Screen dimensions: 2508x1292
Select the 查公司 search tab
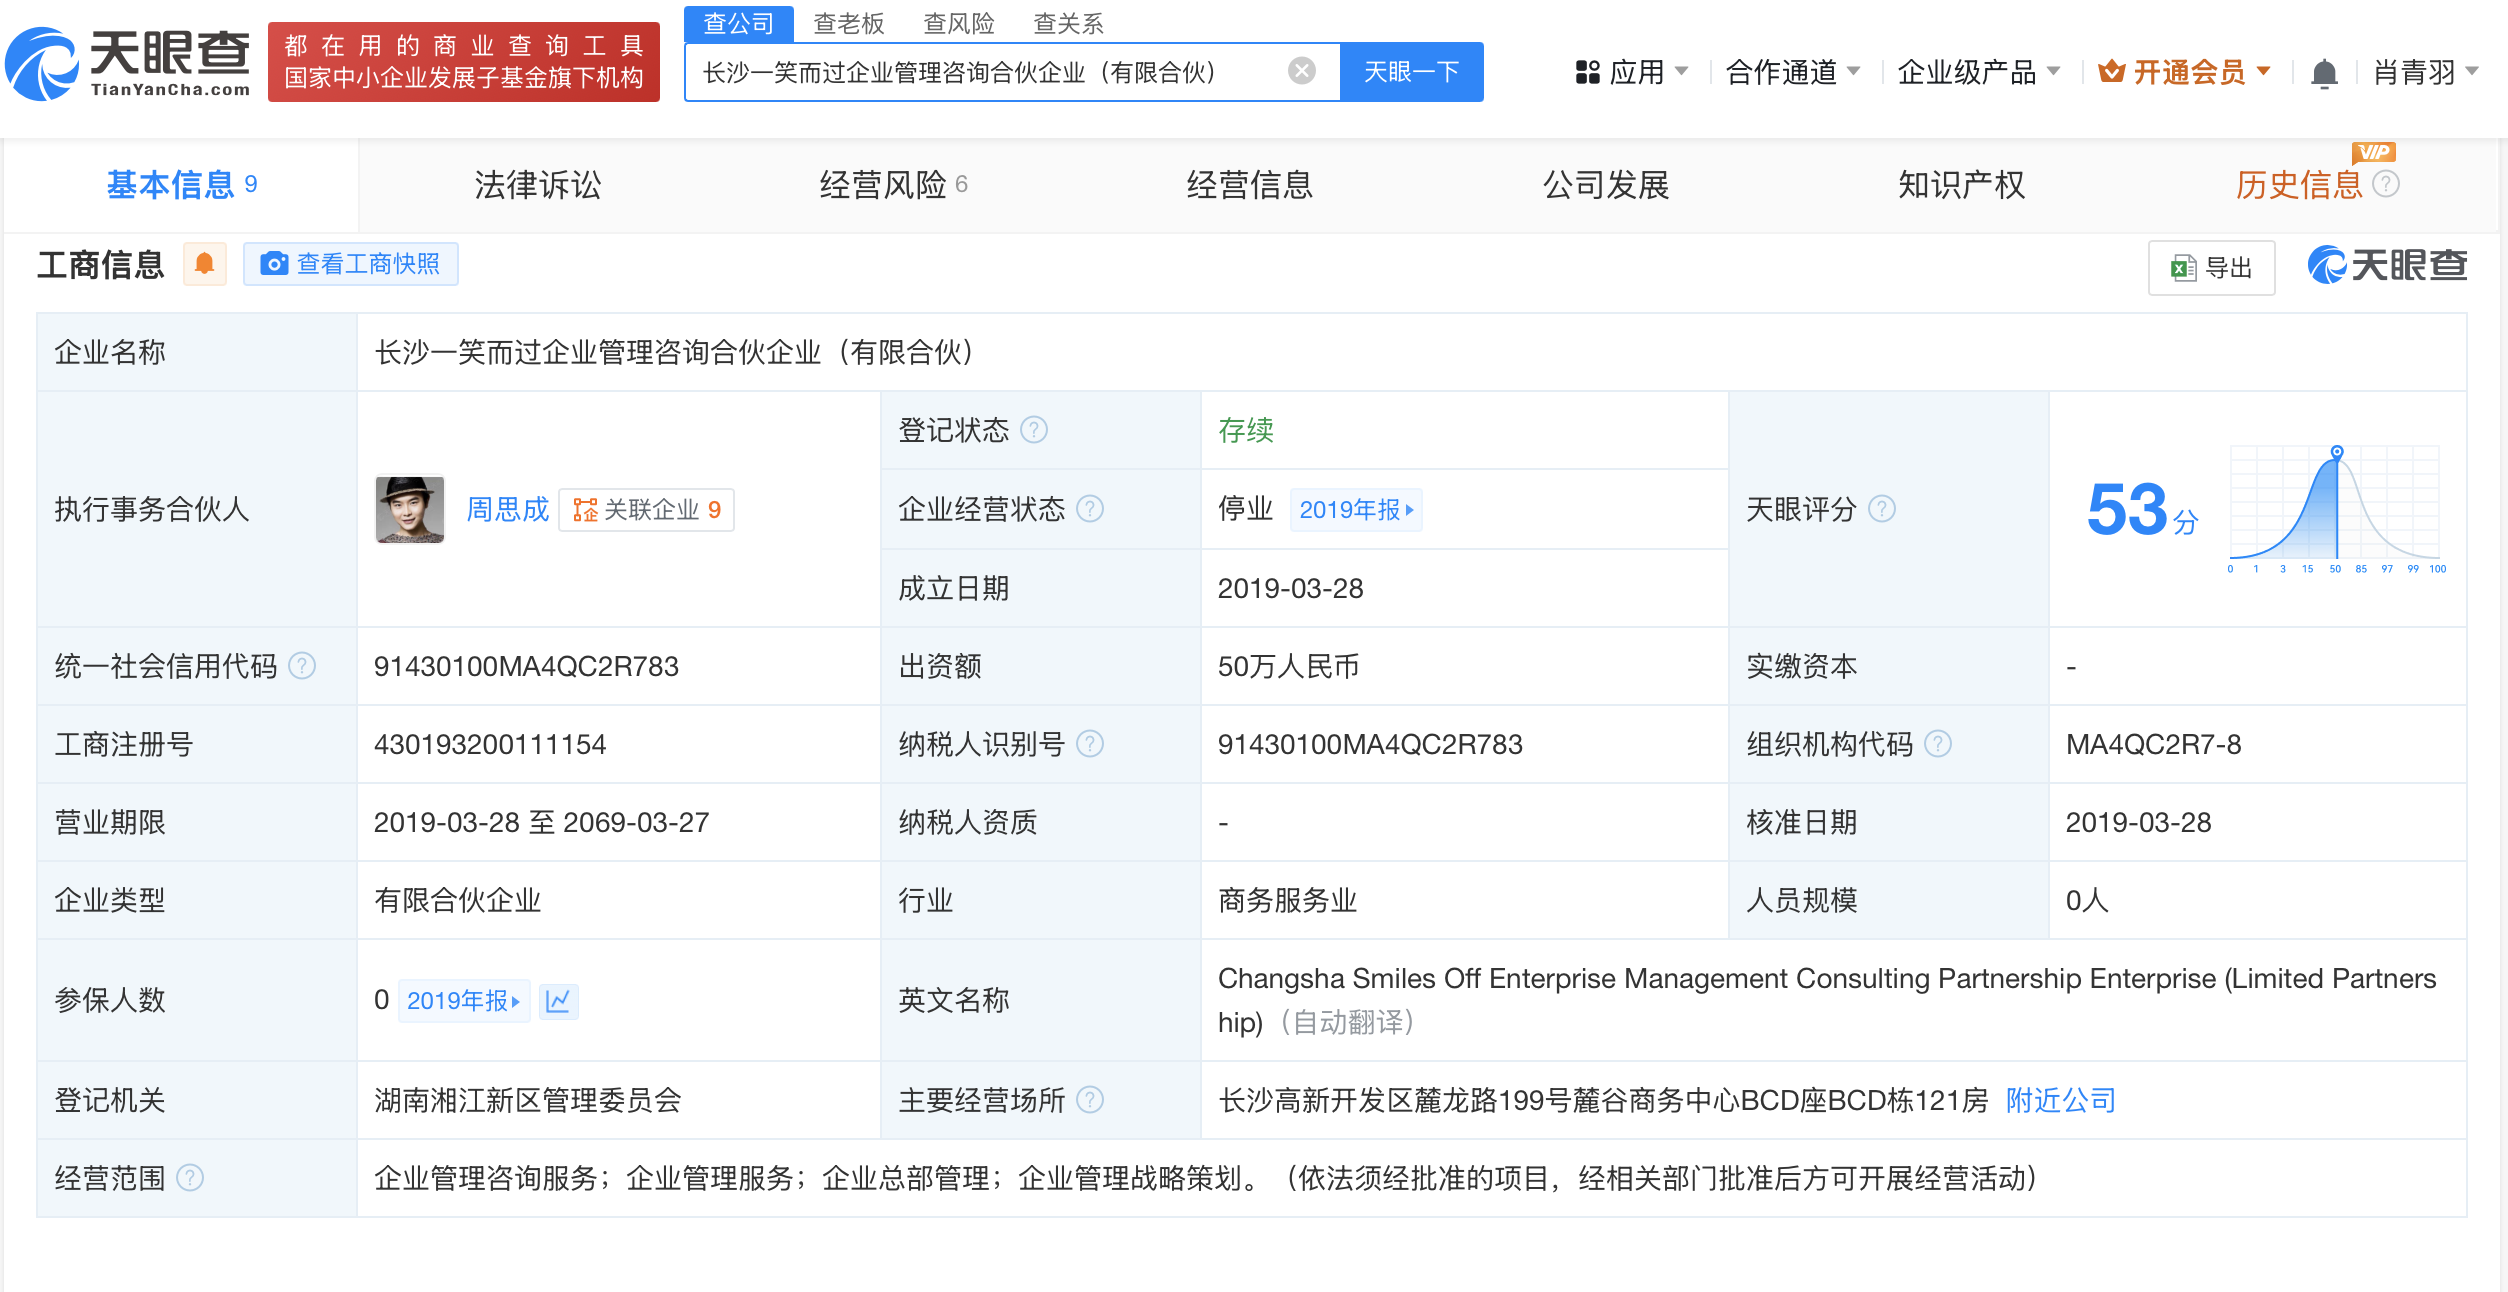point(739,23)
